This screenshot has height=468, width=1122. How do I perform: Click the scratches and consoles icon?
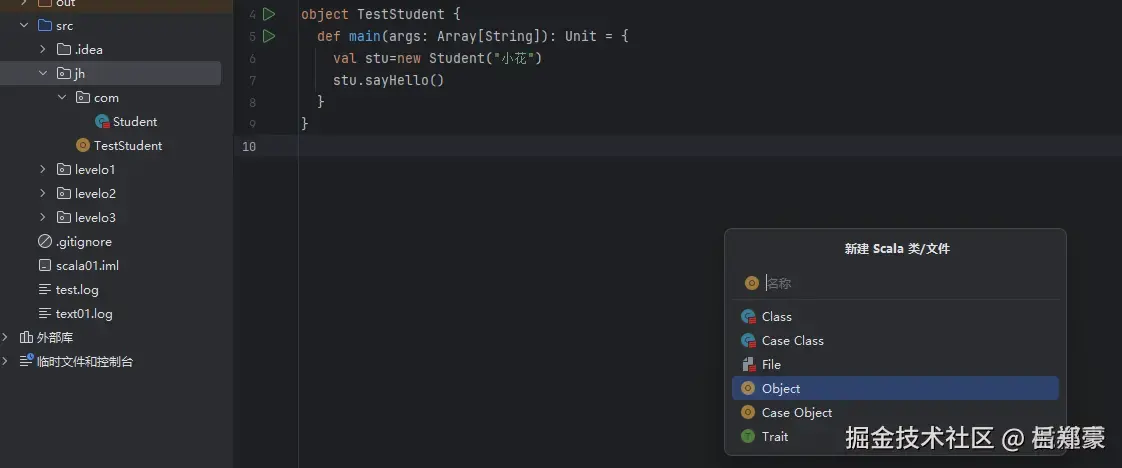[x=26, y=361]
